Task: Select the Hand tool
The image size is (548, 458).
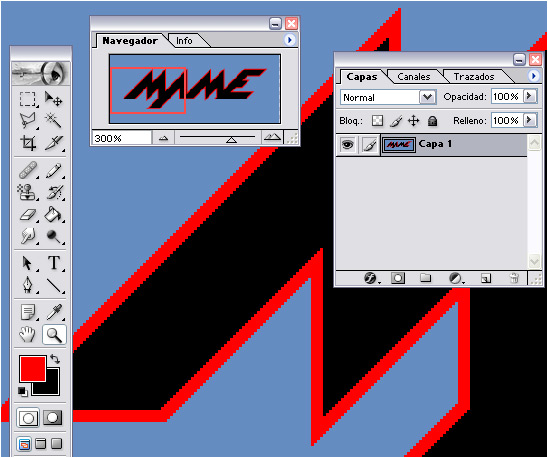Action: click(x=28, y=335)
